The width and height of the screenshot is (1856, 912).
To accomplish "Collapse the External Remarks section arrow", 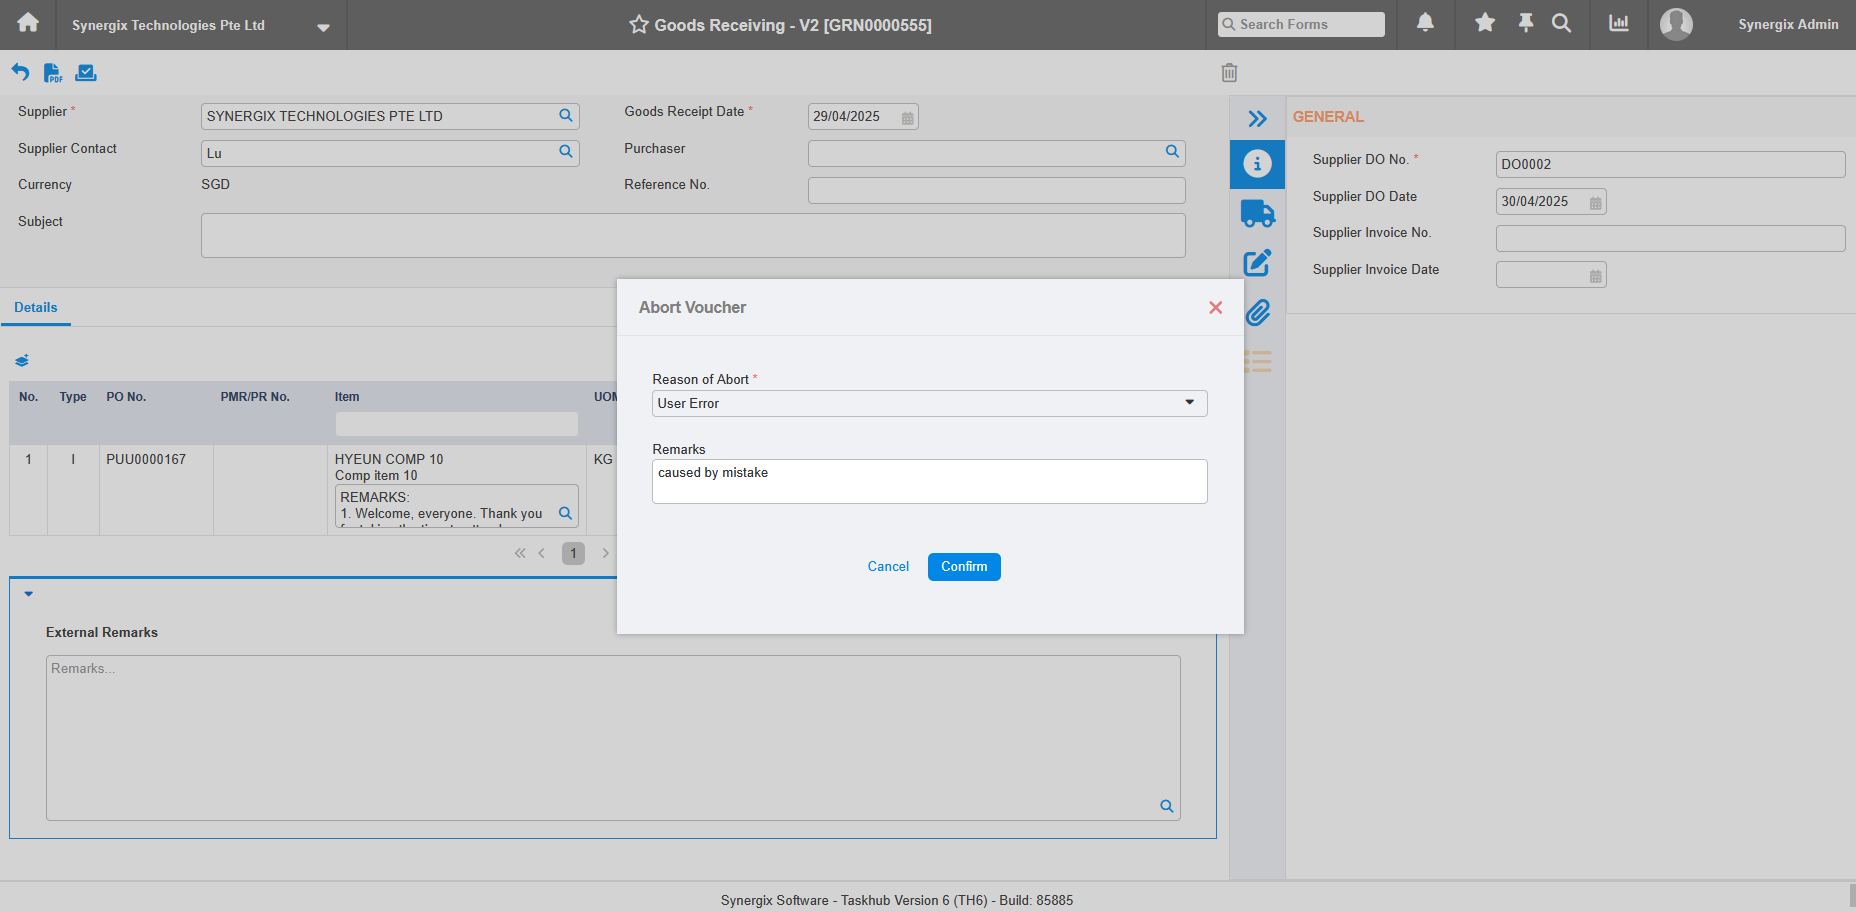I will (x=28, y=593).
